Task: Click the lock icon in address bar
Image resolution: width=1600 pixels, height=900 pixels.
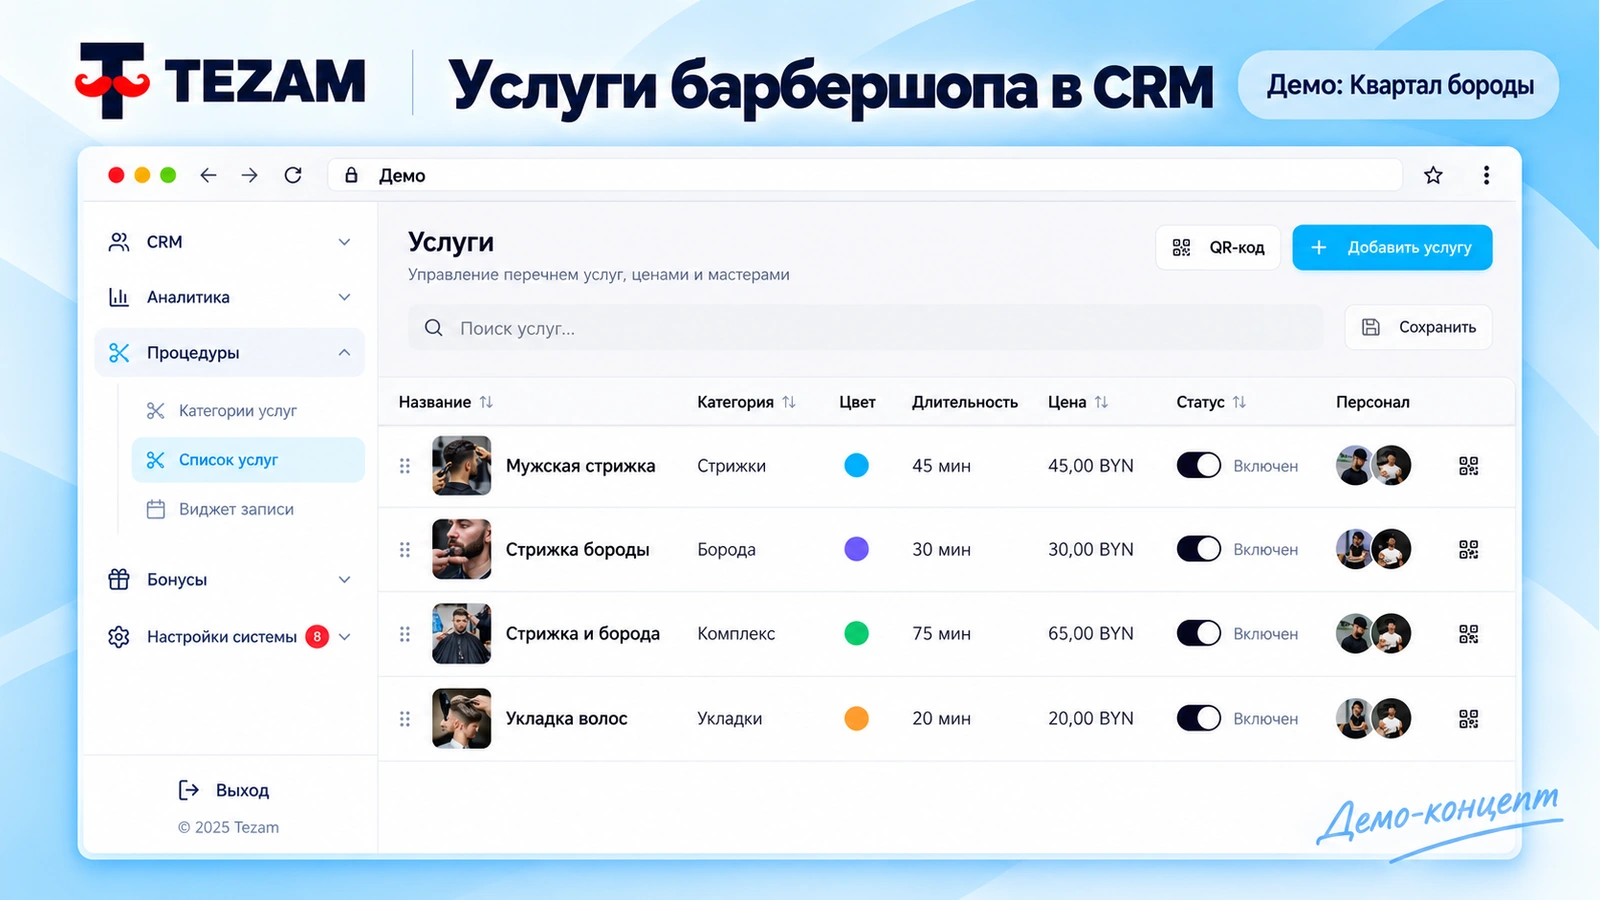Action: (351, 175)
